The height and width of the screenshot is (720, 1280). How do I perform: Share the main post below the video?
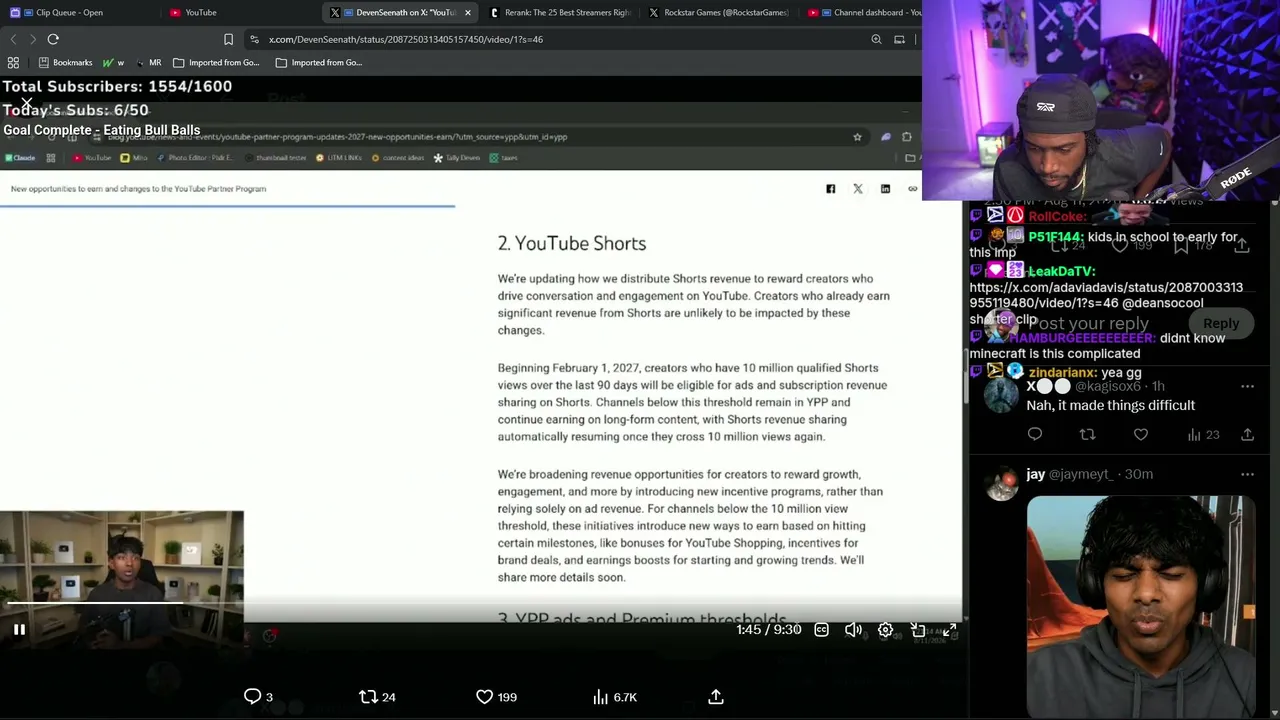click(x=716, y=697)
